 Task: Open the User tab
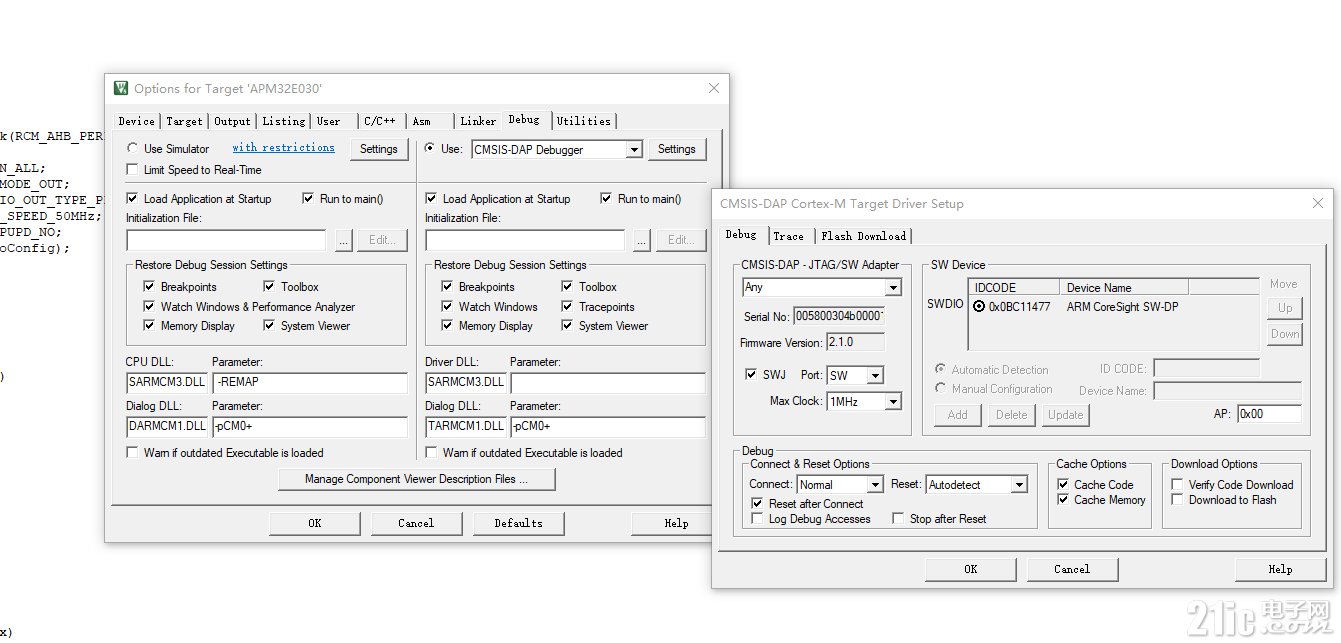[329, 121]
